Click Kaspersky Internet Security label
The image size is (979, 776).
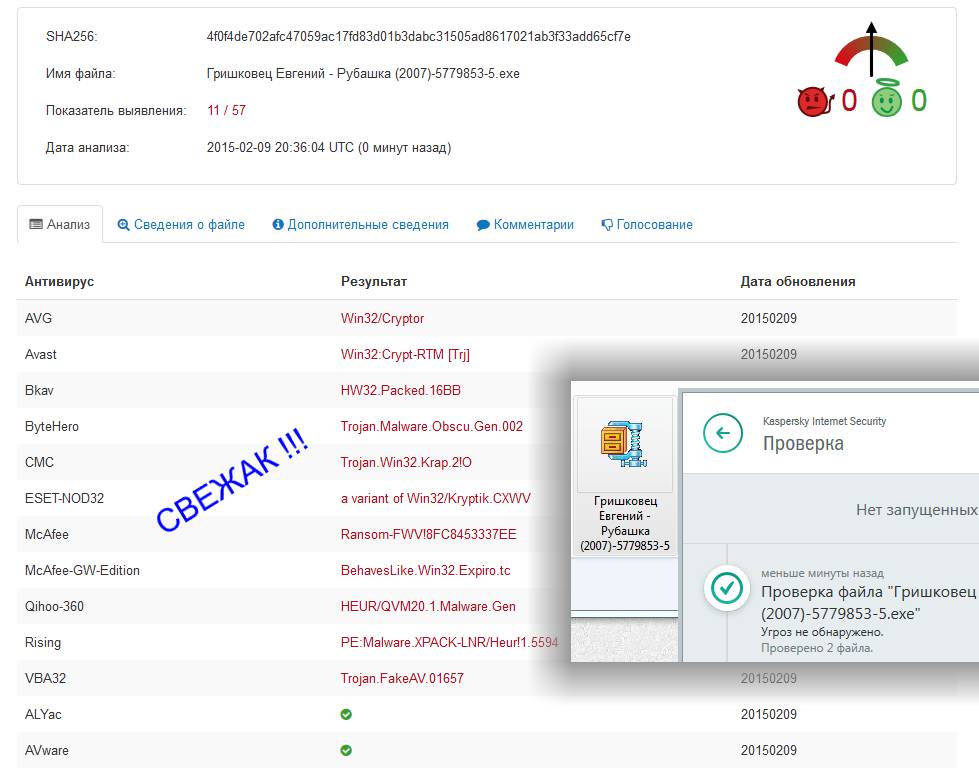(824, 421)
